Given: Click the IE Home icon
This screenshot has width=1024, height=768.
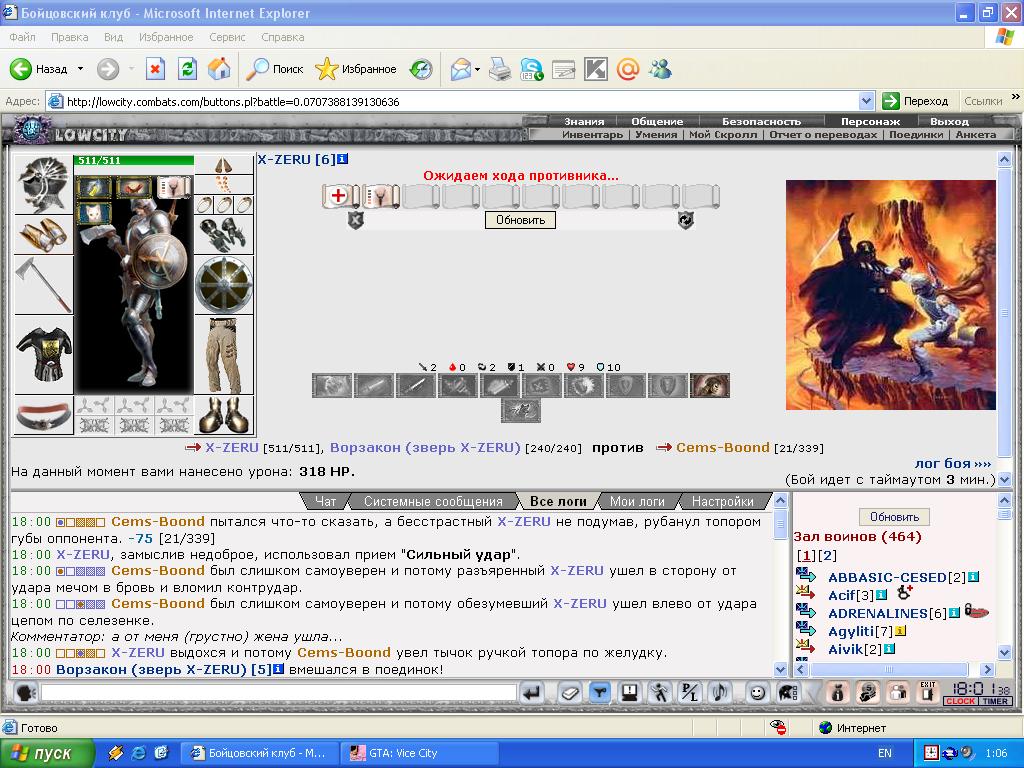Looking at the screenshot, I should pyautogui.click(x=219, y=69).
